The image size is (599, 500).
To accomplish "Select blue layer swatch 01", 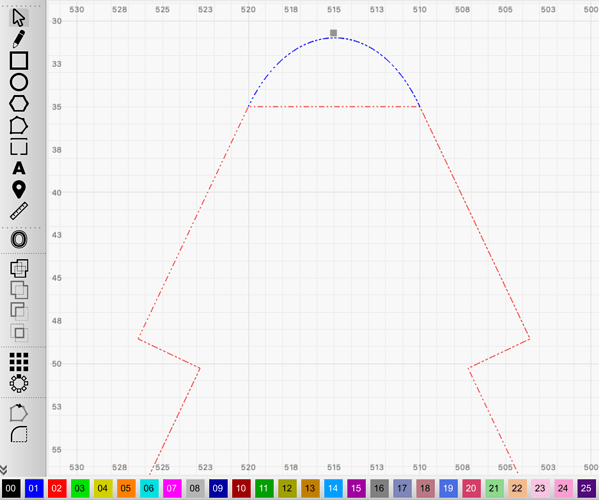I will (34, 488).
